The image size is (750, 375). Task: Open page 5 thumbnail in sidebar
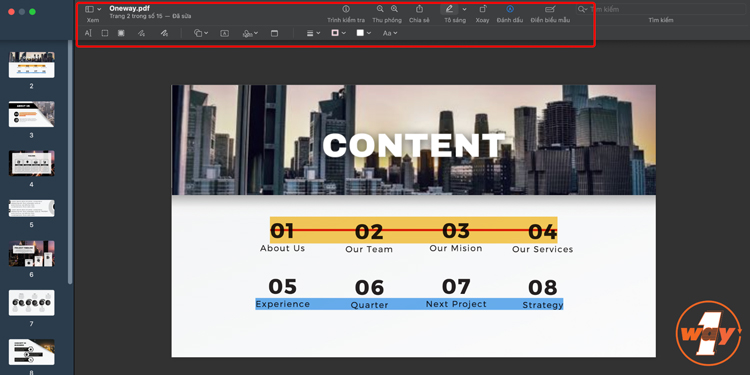tap(32, 209)
